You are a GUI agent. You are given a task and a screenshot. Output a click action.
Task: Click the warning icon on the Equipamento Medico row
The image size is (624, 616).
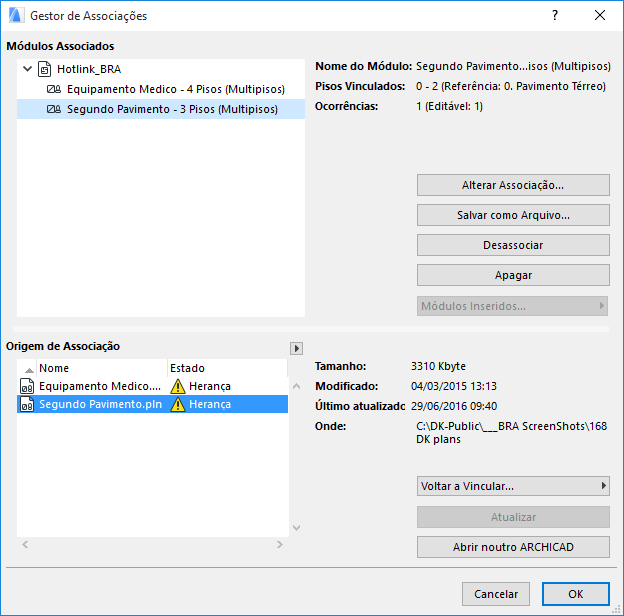[178, 386]
